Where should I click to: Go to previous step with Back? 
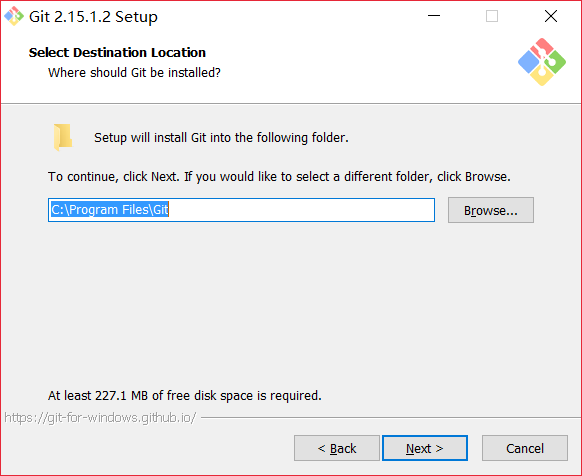(337, 448)
